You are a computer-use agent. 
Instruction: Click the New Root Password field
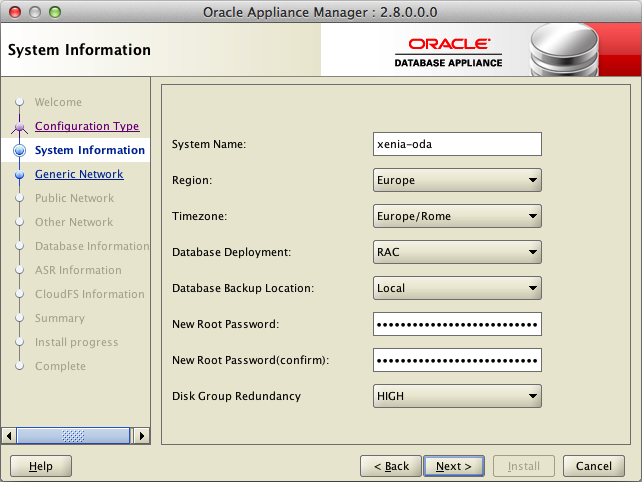tap(457, 324)
